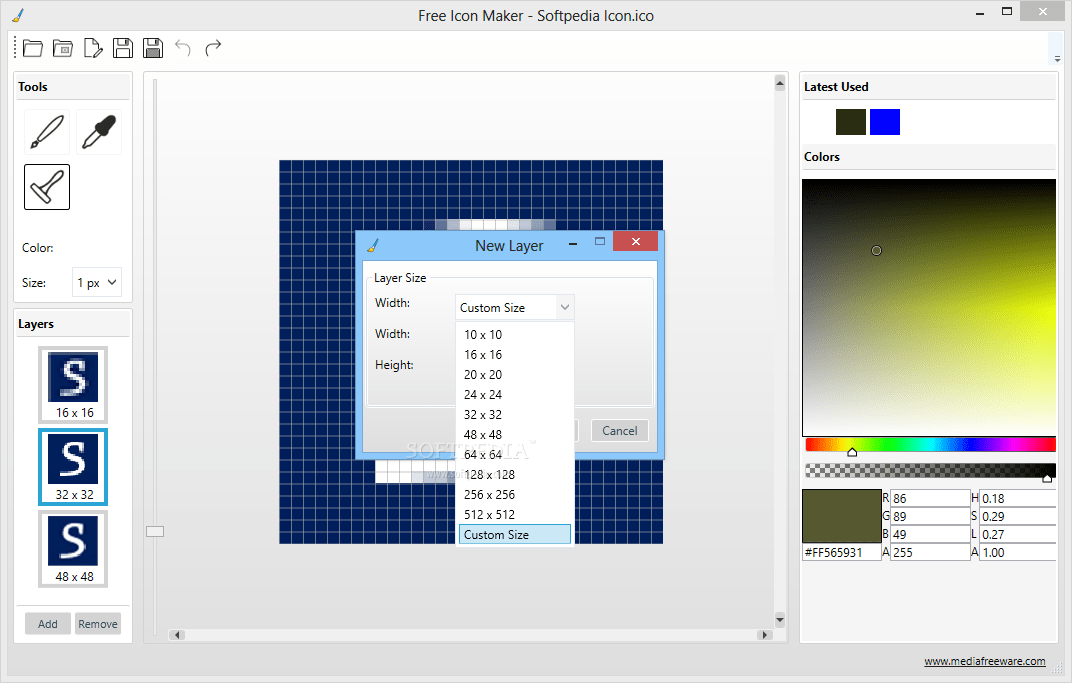Open the layer Width size dropdown
The width and height of the screenshot is (1072, 683).
(514, 307)
